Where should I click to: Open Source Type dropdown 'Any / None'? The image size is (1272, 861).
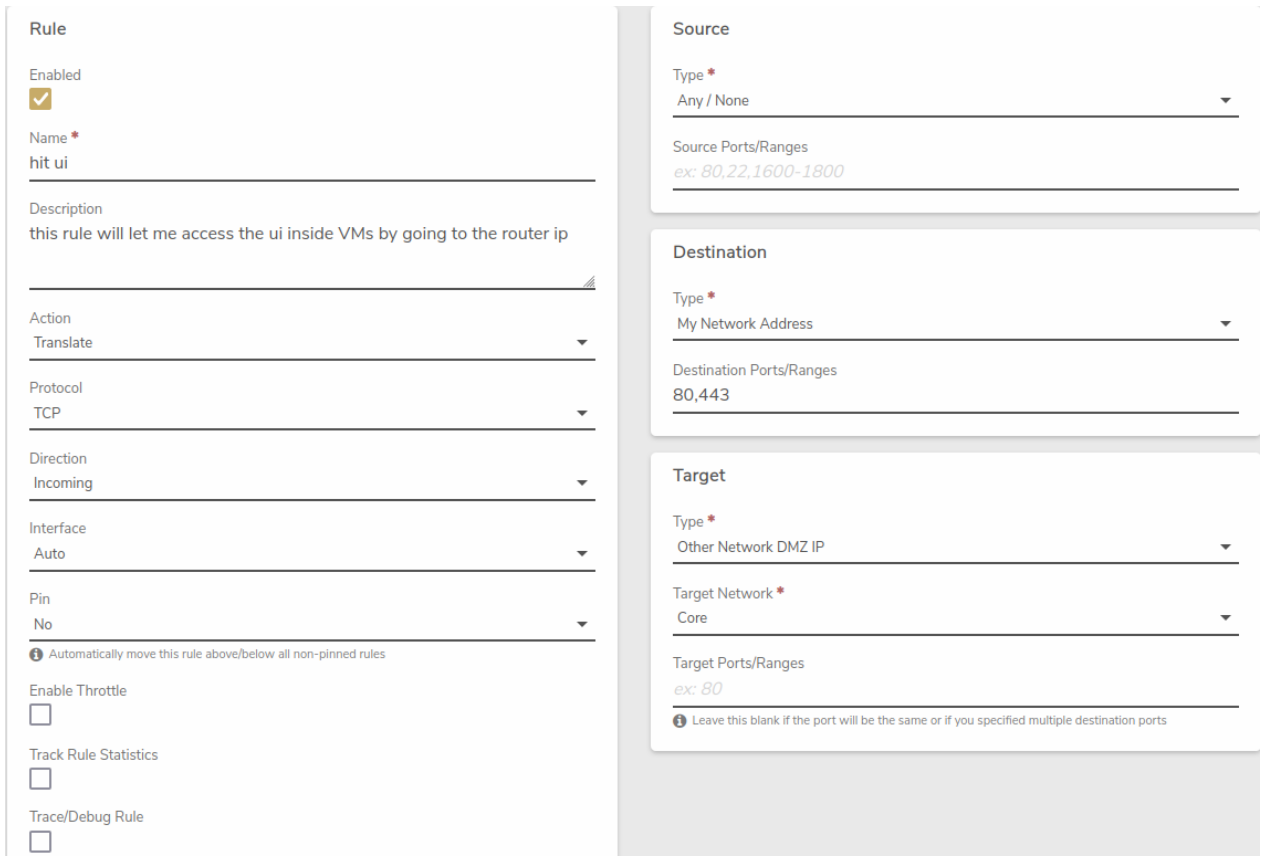tap(958, 100)
